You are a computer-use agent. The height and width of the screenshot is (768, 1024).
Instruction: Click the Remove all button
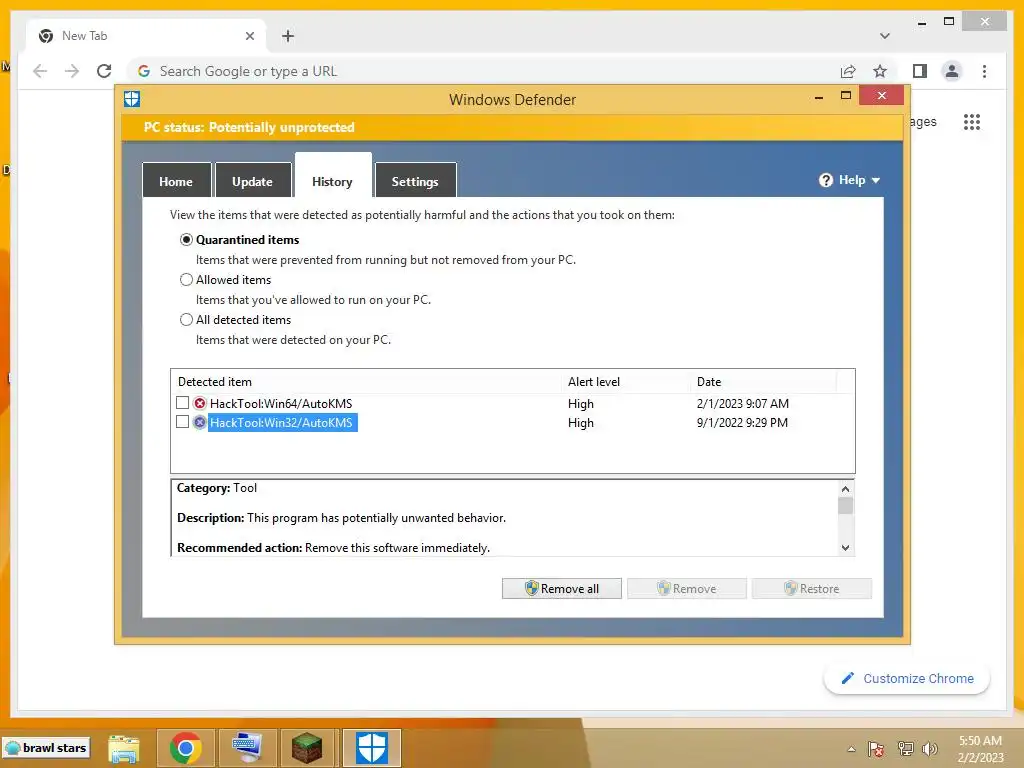click(x=562, y=588)
